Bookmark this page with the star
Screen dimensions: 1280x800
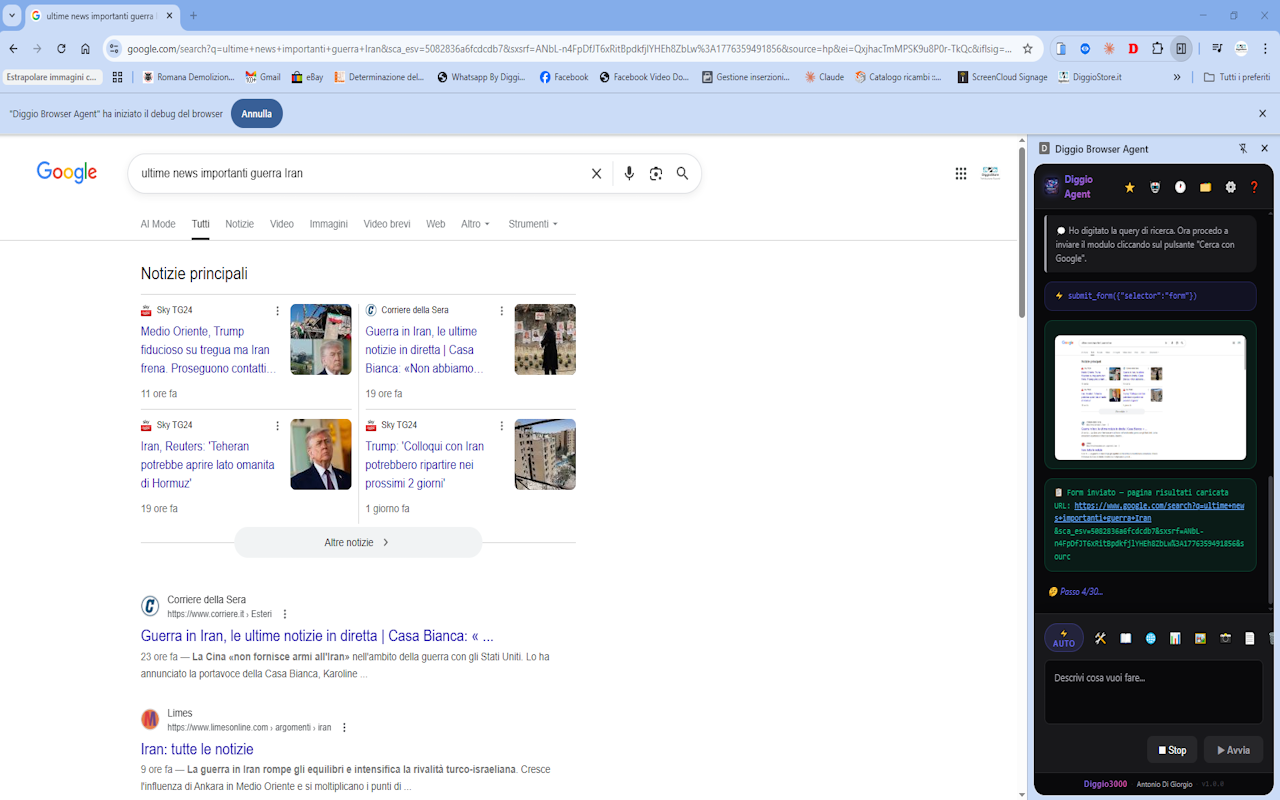pyautogui.click(x=1027, y=48)
